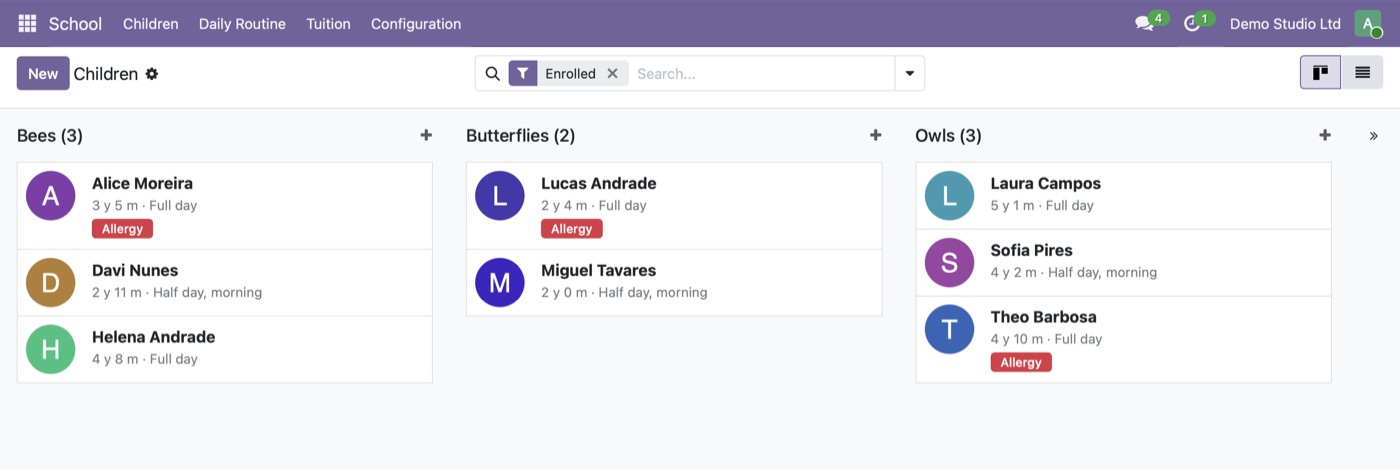The image size is (1400, 470).
Task: Click the New button
Action: click(x=43, y=73)
